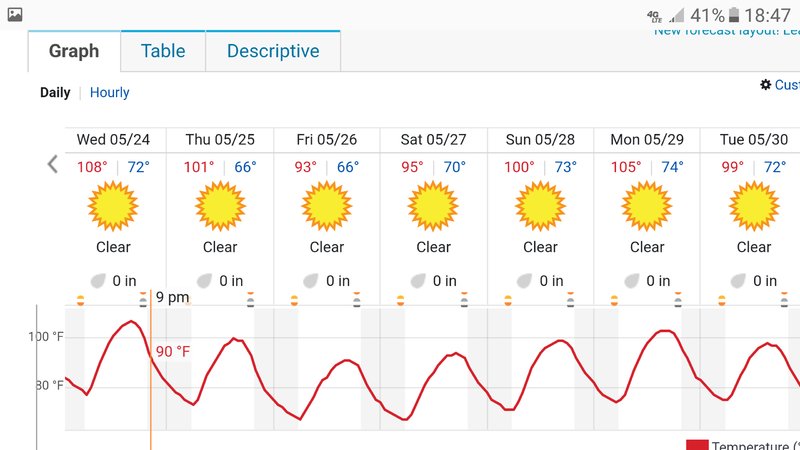Image resolution: width=800 pixels, height=450 pixels.
Task: Select the Tue 05/30 day header
Action: click(x=754, y=139)
